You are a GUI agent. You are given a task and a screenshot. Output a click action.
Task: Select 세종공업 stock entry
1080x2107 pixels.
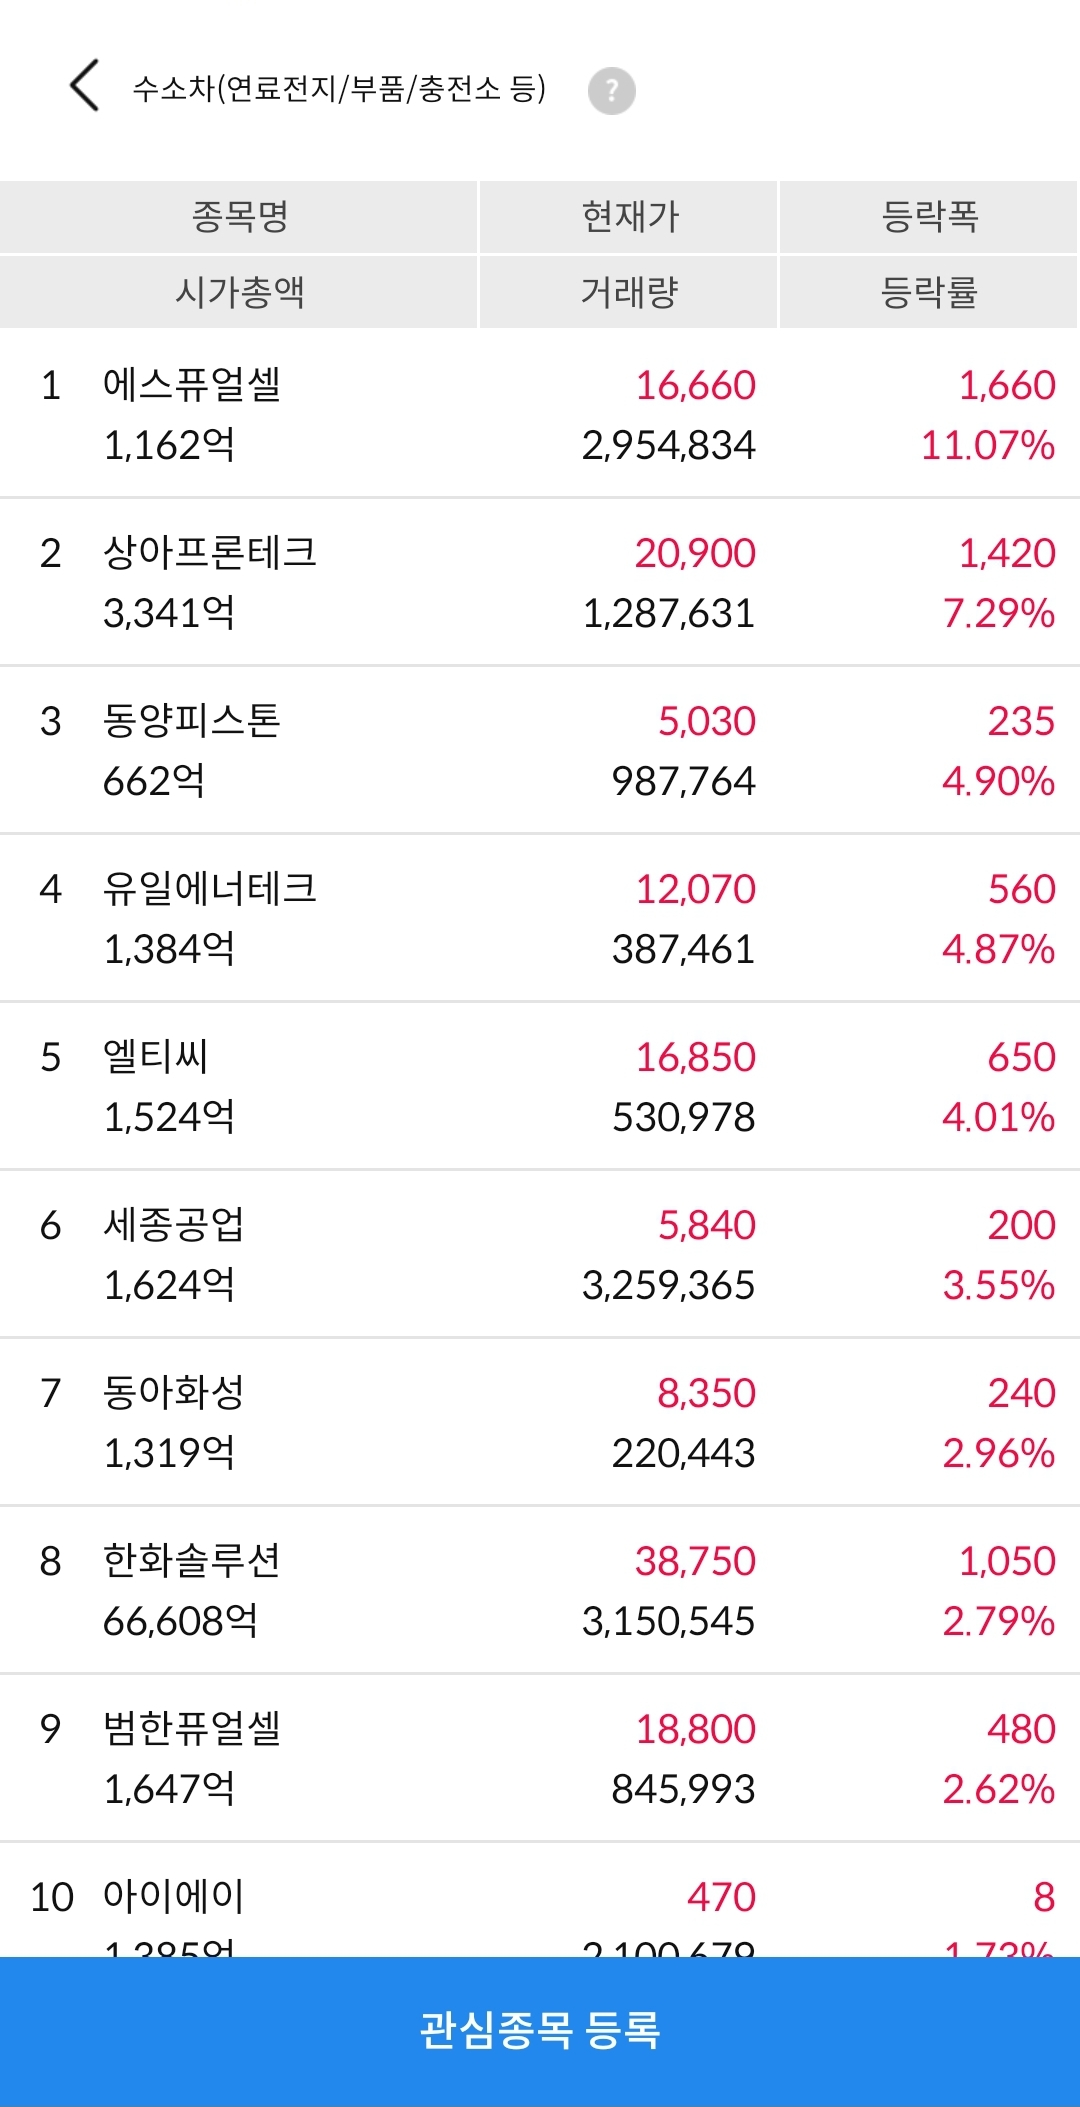(x=540, y=1254)
